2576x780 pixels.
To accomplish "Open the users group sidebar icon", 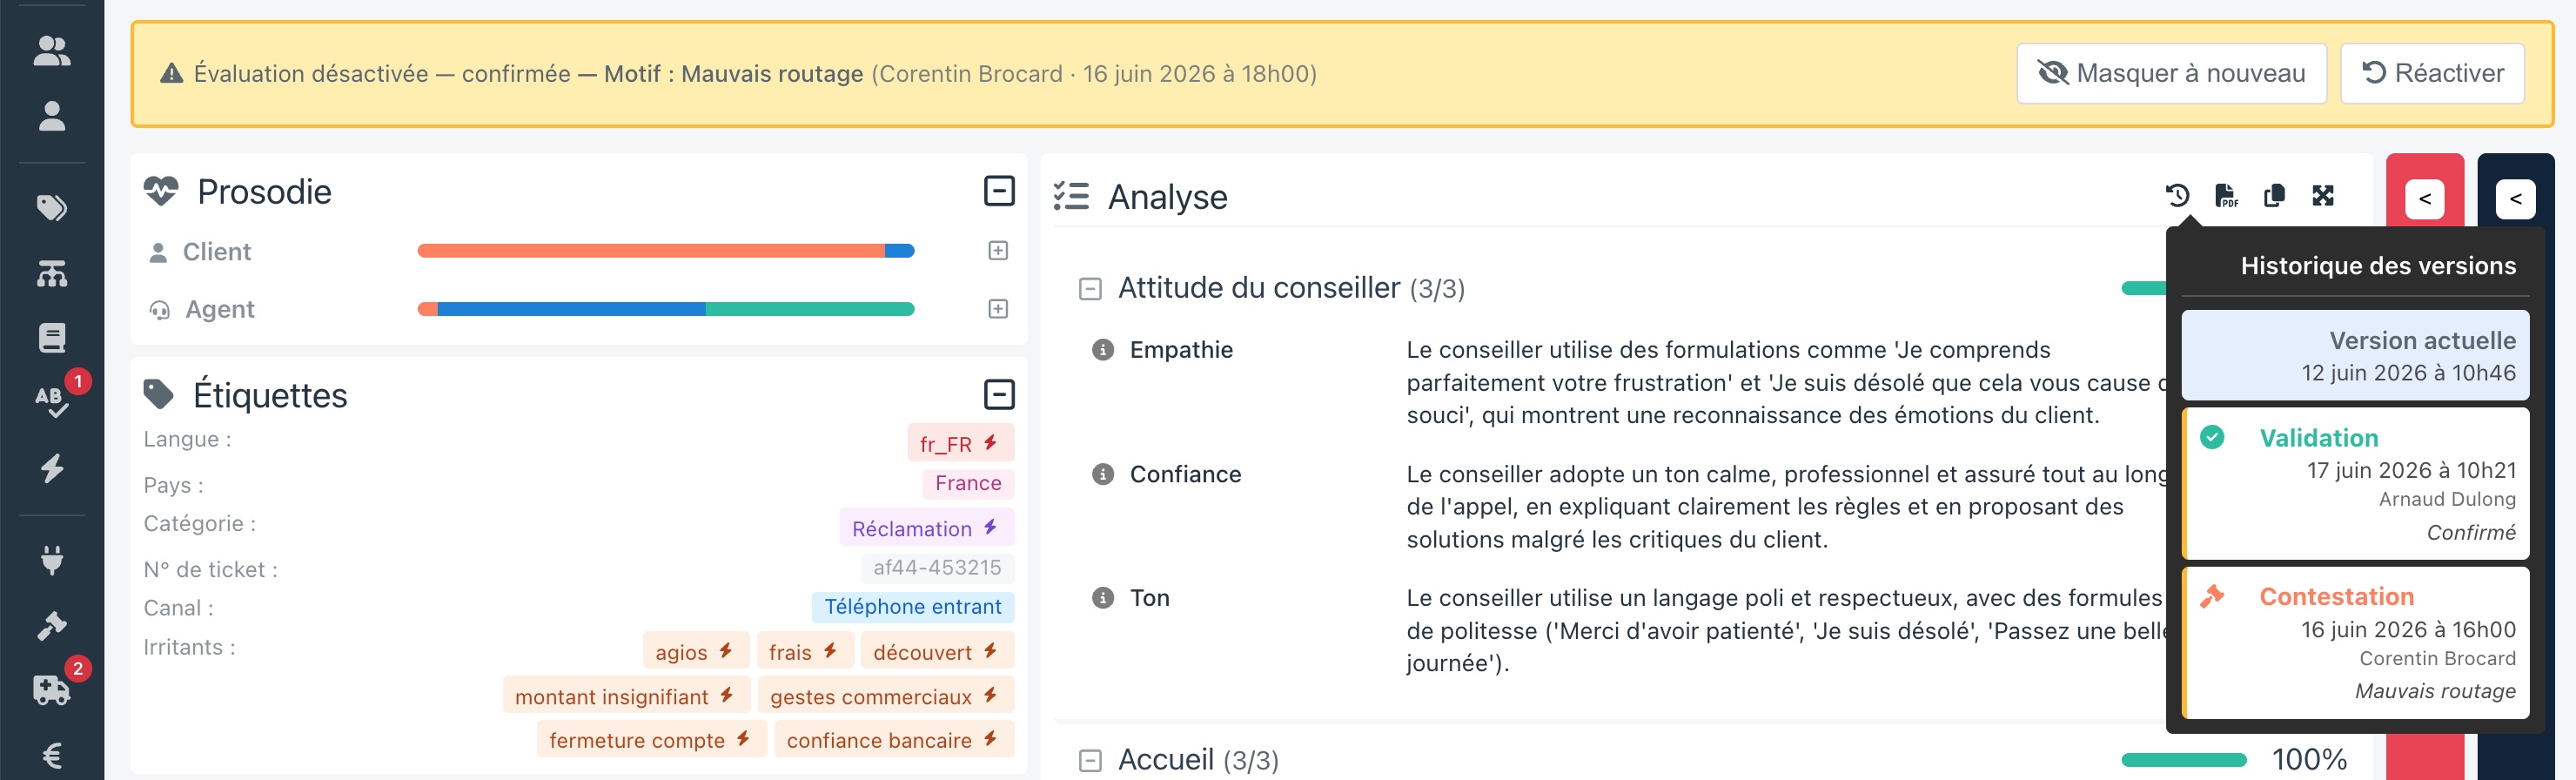I will click(52, 50).
